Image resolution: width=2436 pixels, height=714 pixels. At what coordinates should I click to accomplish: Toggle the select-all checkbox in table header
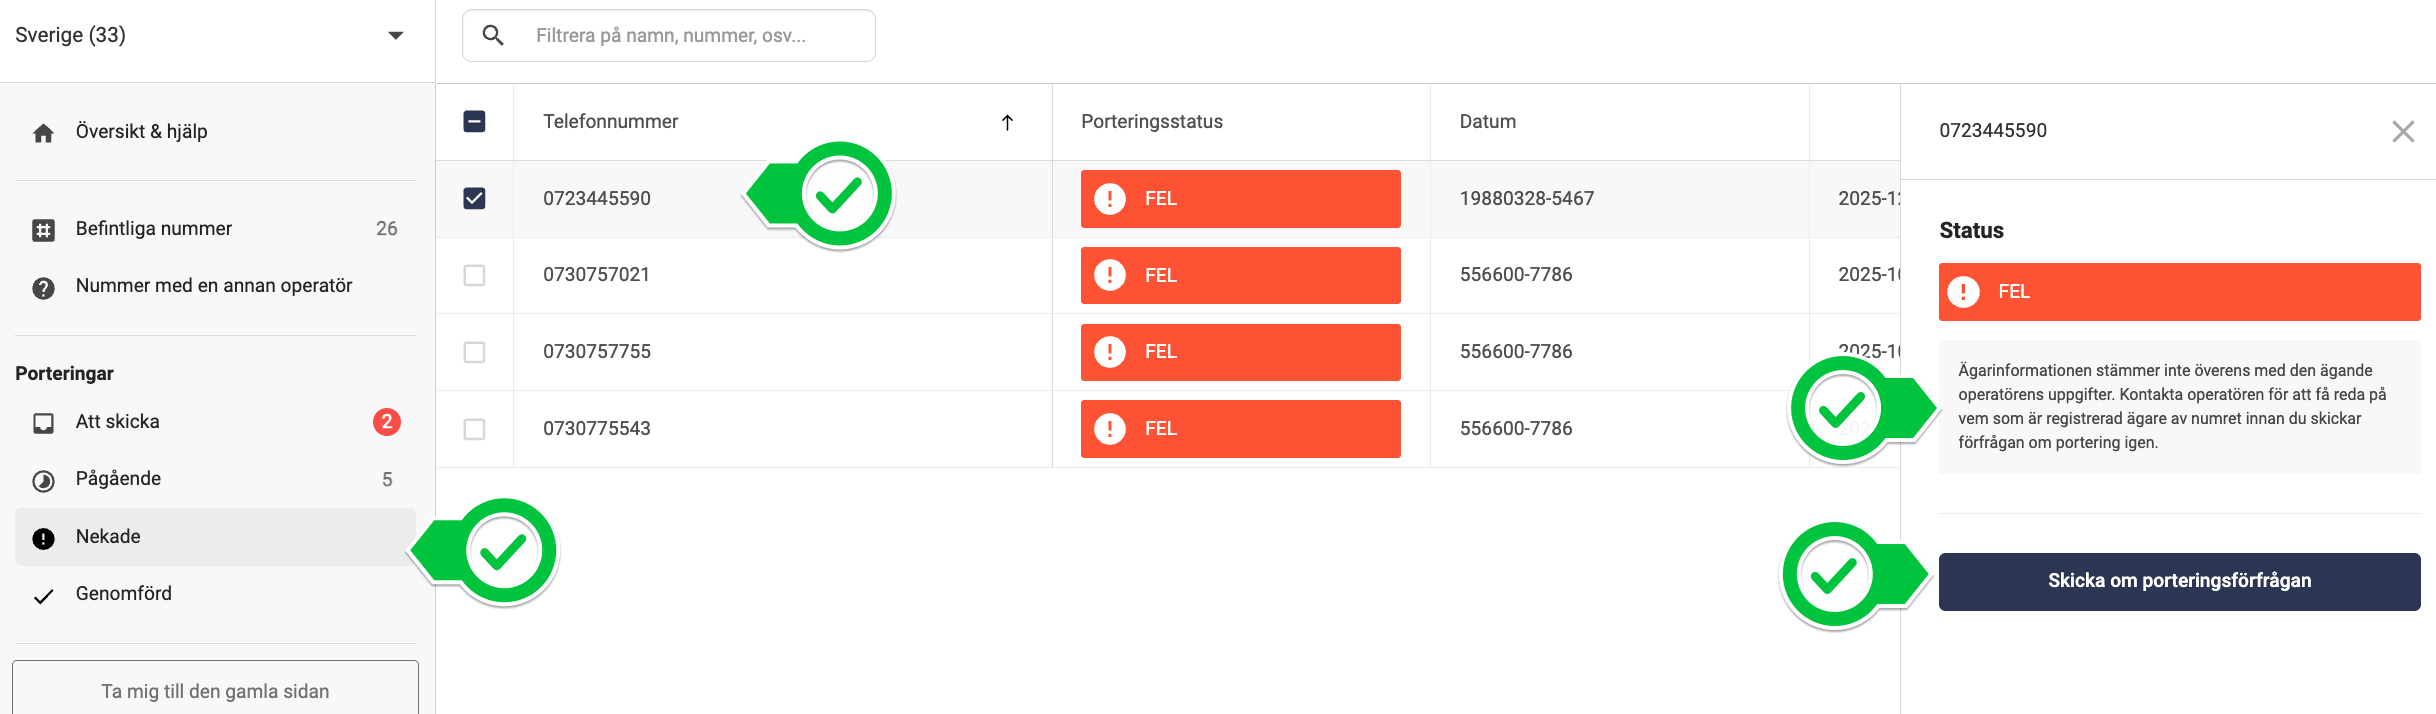tap(475, 121)
